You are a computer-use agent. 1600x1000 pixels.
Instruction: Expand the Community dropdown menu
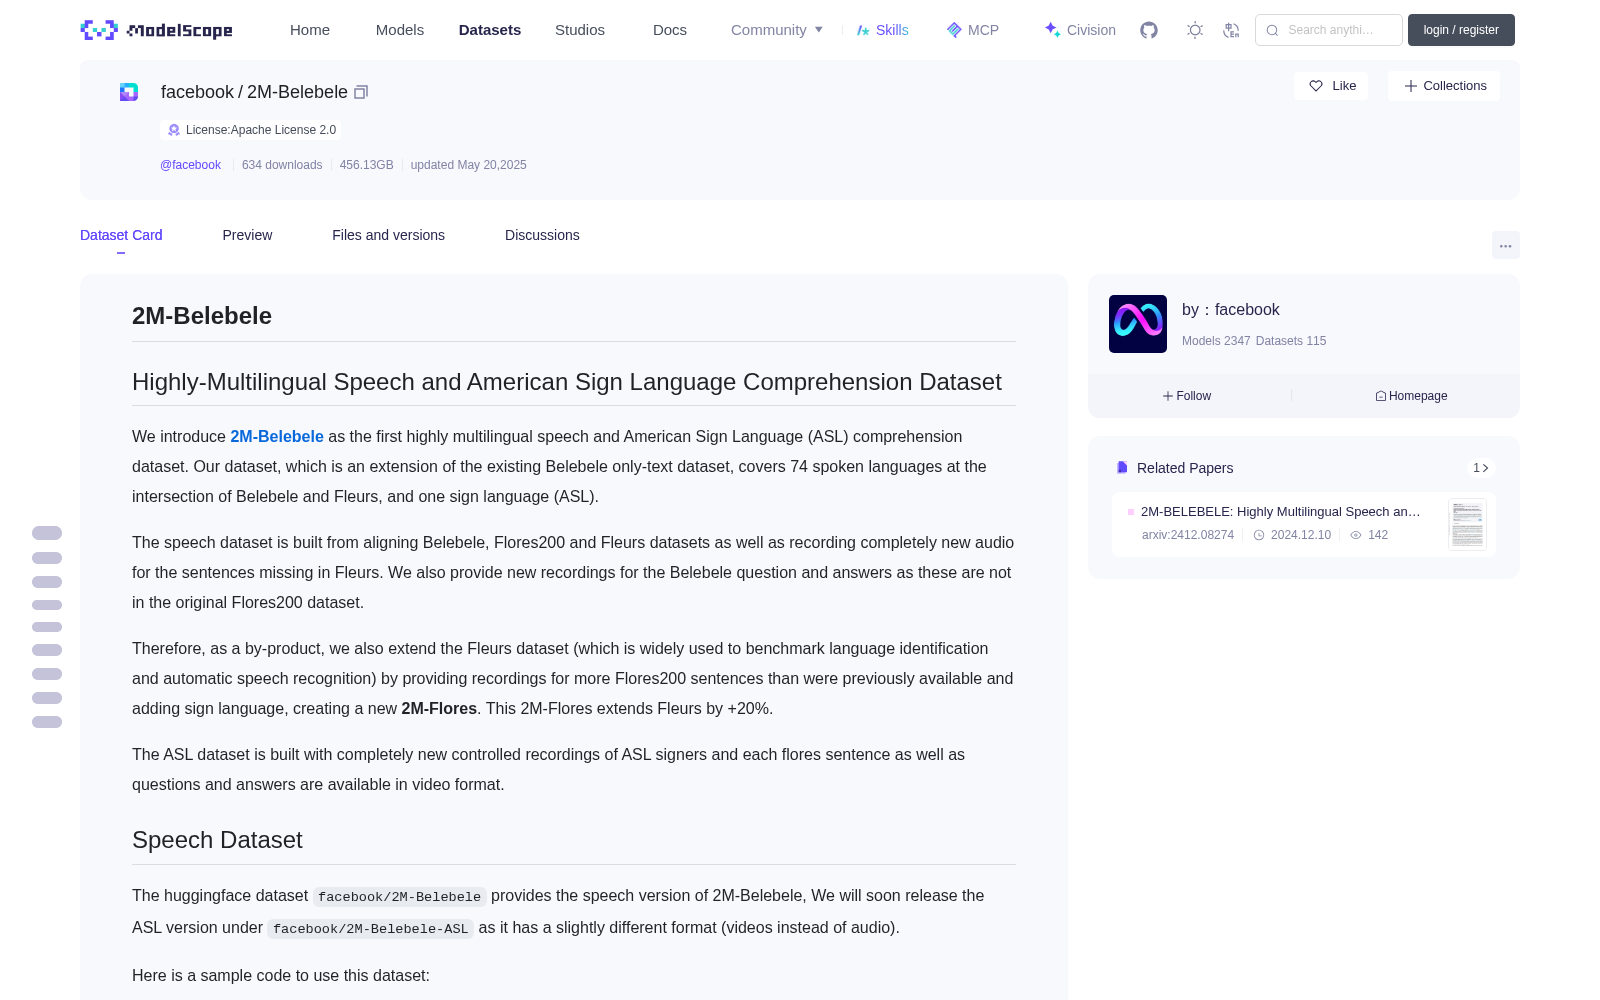777,30
